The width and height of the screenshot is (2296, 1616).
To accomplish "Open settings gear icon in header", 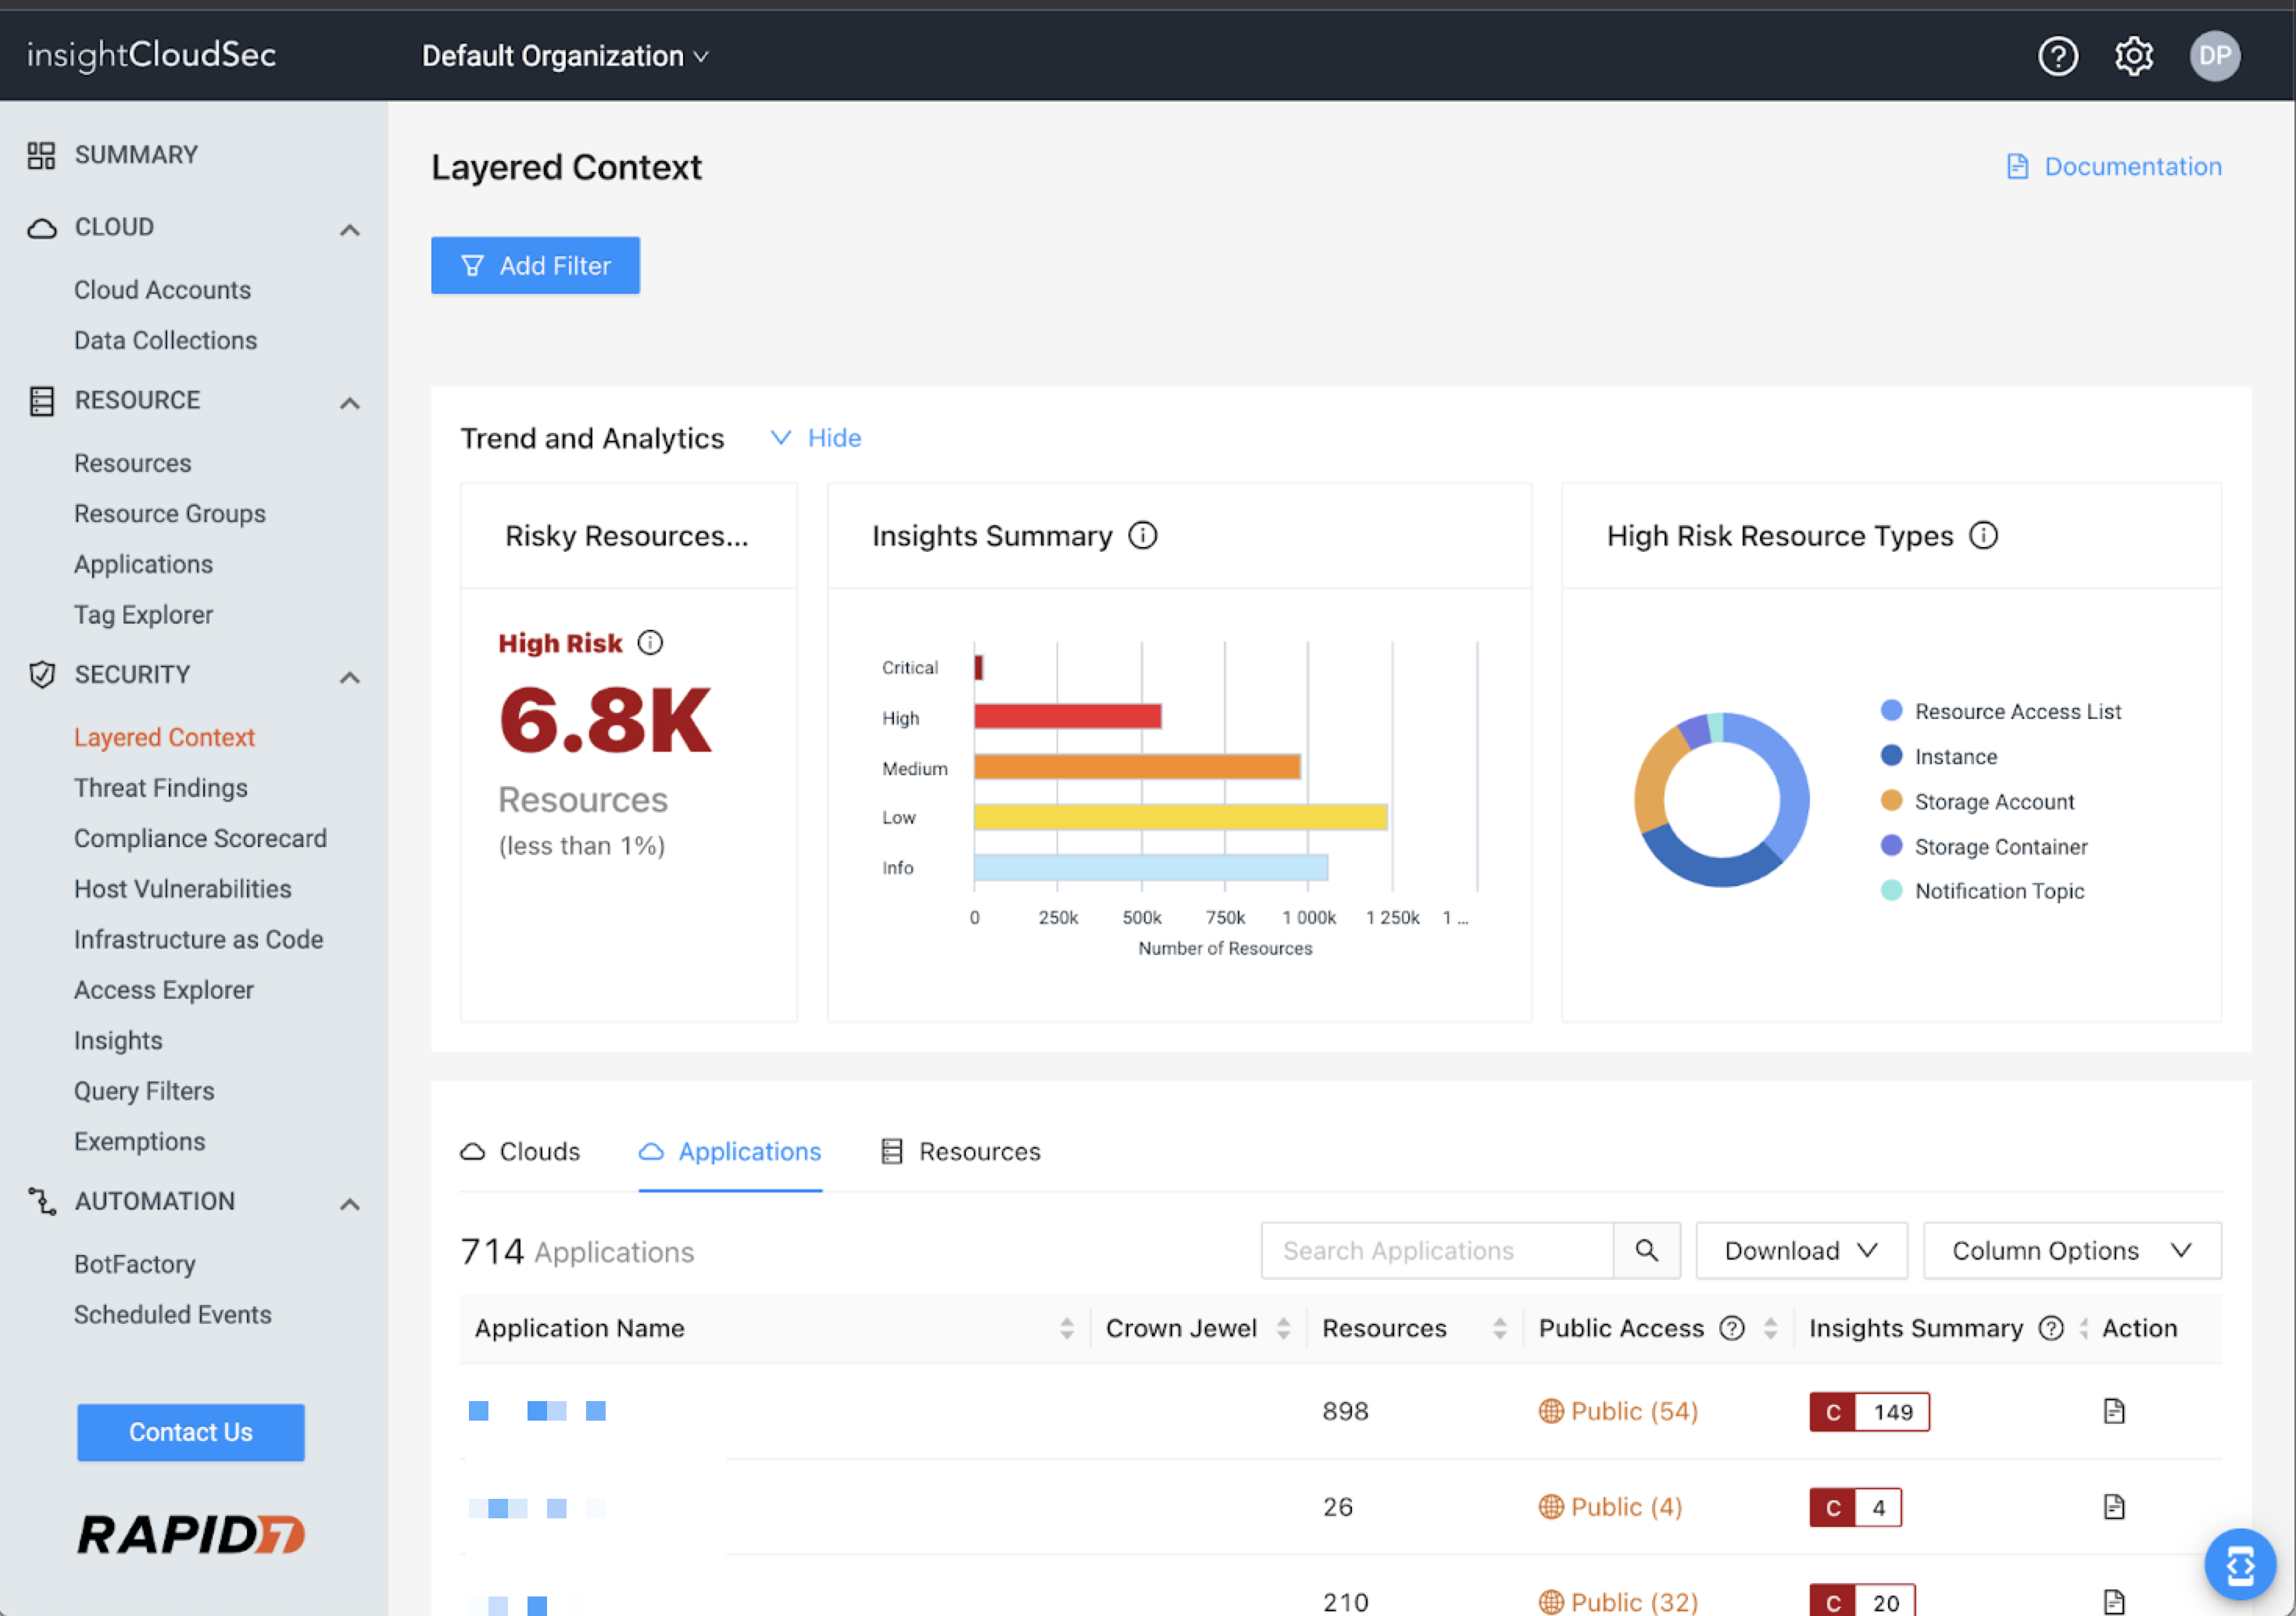I will pos(2133,56).
